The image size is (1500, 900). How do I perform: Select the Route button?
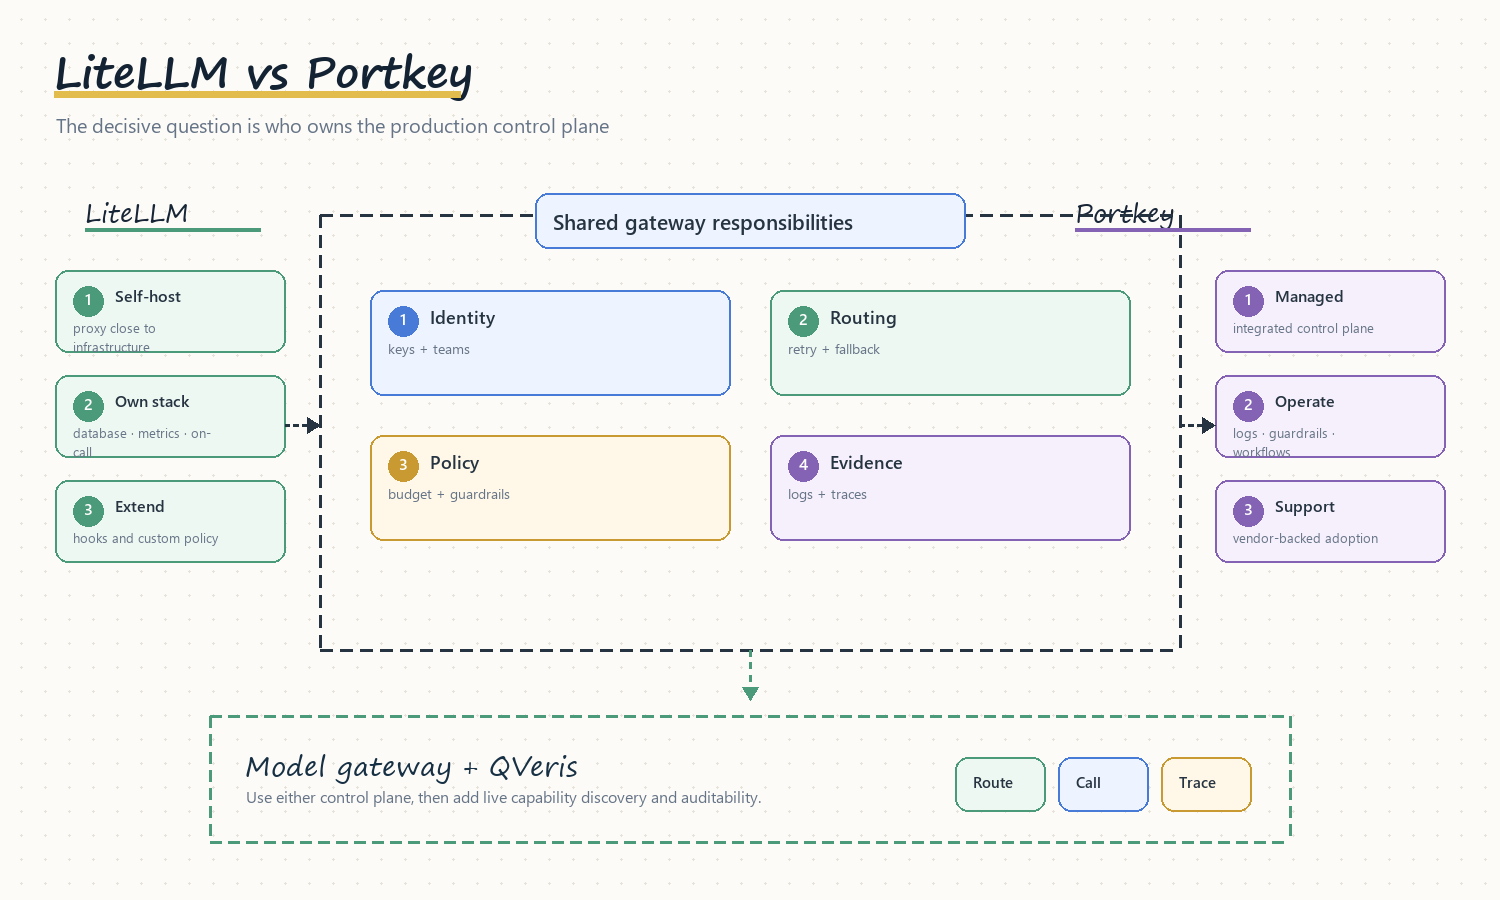tap(1000, 784)
